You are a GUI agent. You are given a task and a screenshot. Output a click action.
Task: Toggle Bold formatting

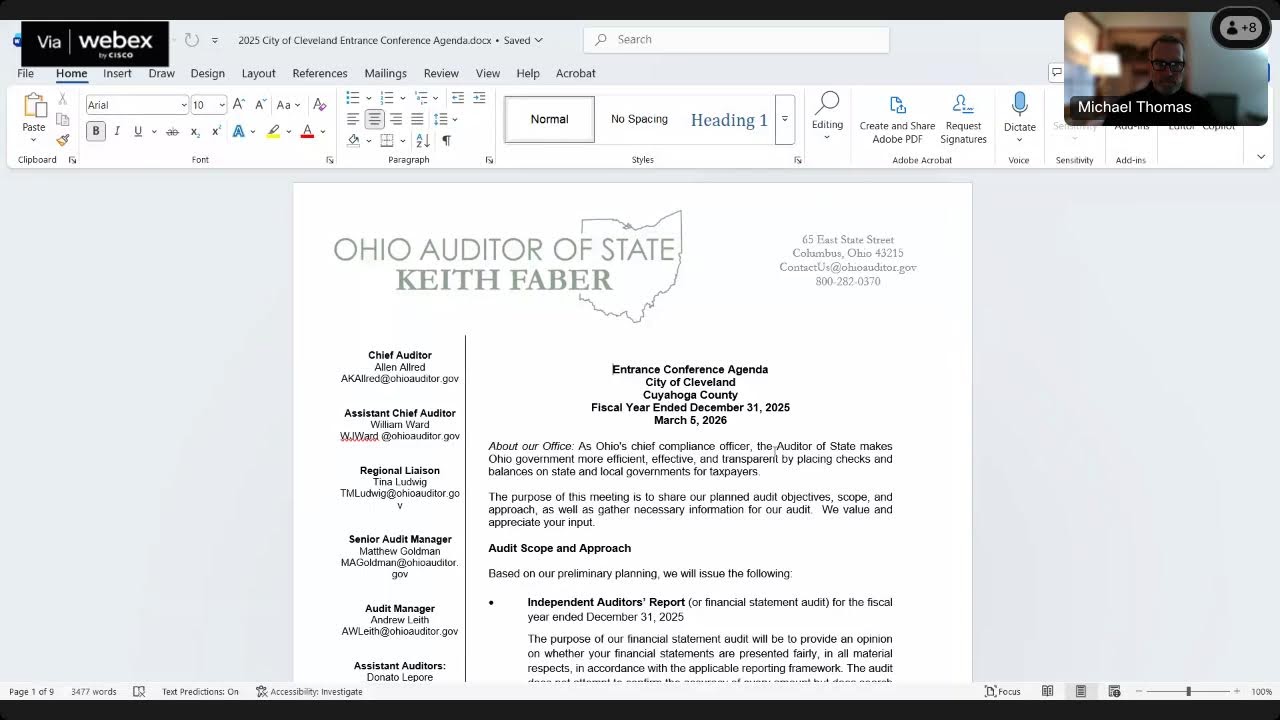point(96,131)
